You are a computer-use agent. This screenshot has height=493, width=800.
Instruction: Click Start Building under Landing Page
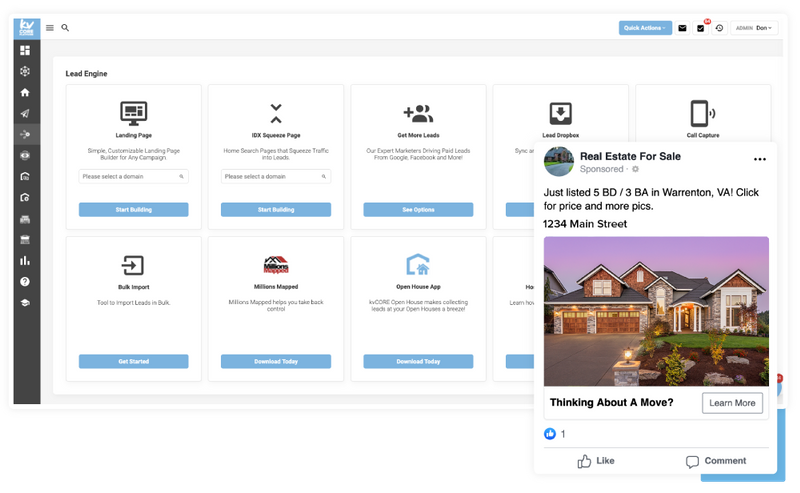click(134, 210)
